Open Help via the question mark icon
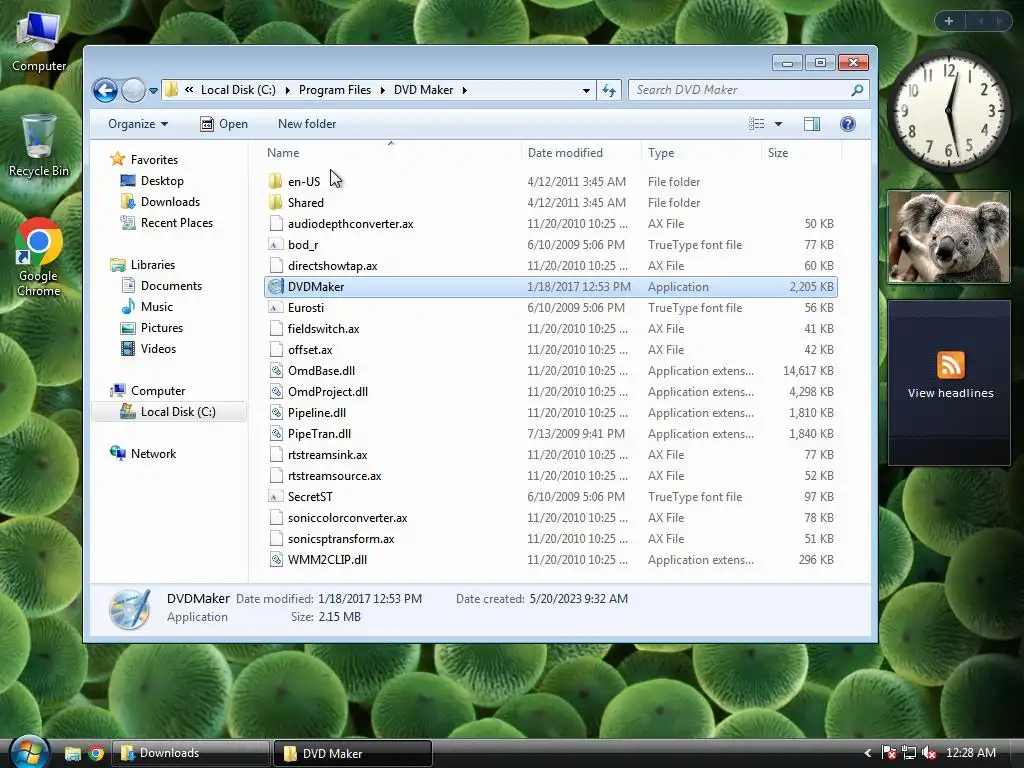The image size is (1024, 768). point(848,124)
